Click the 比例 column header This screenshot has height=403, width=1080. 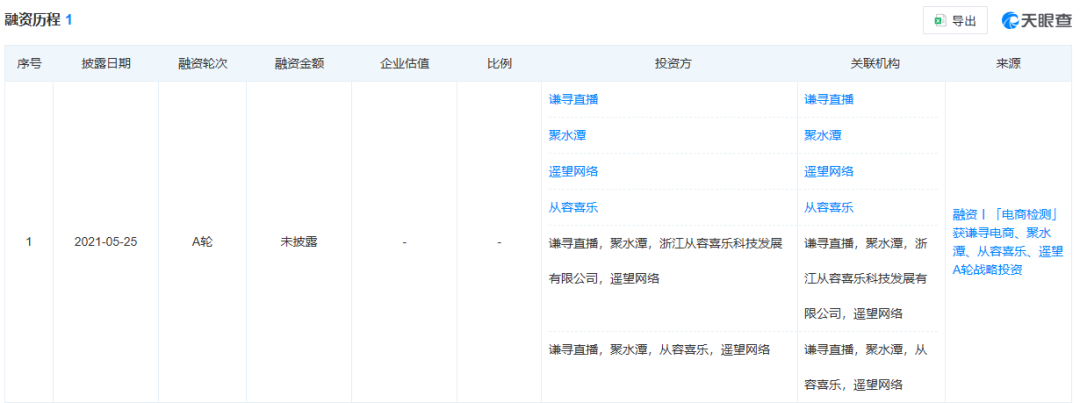point(499,63)
